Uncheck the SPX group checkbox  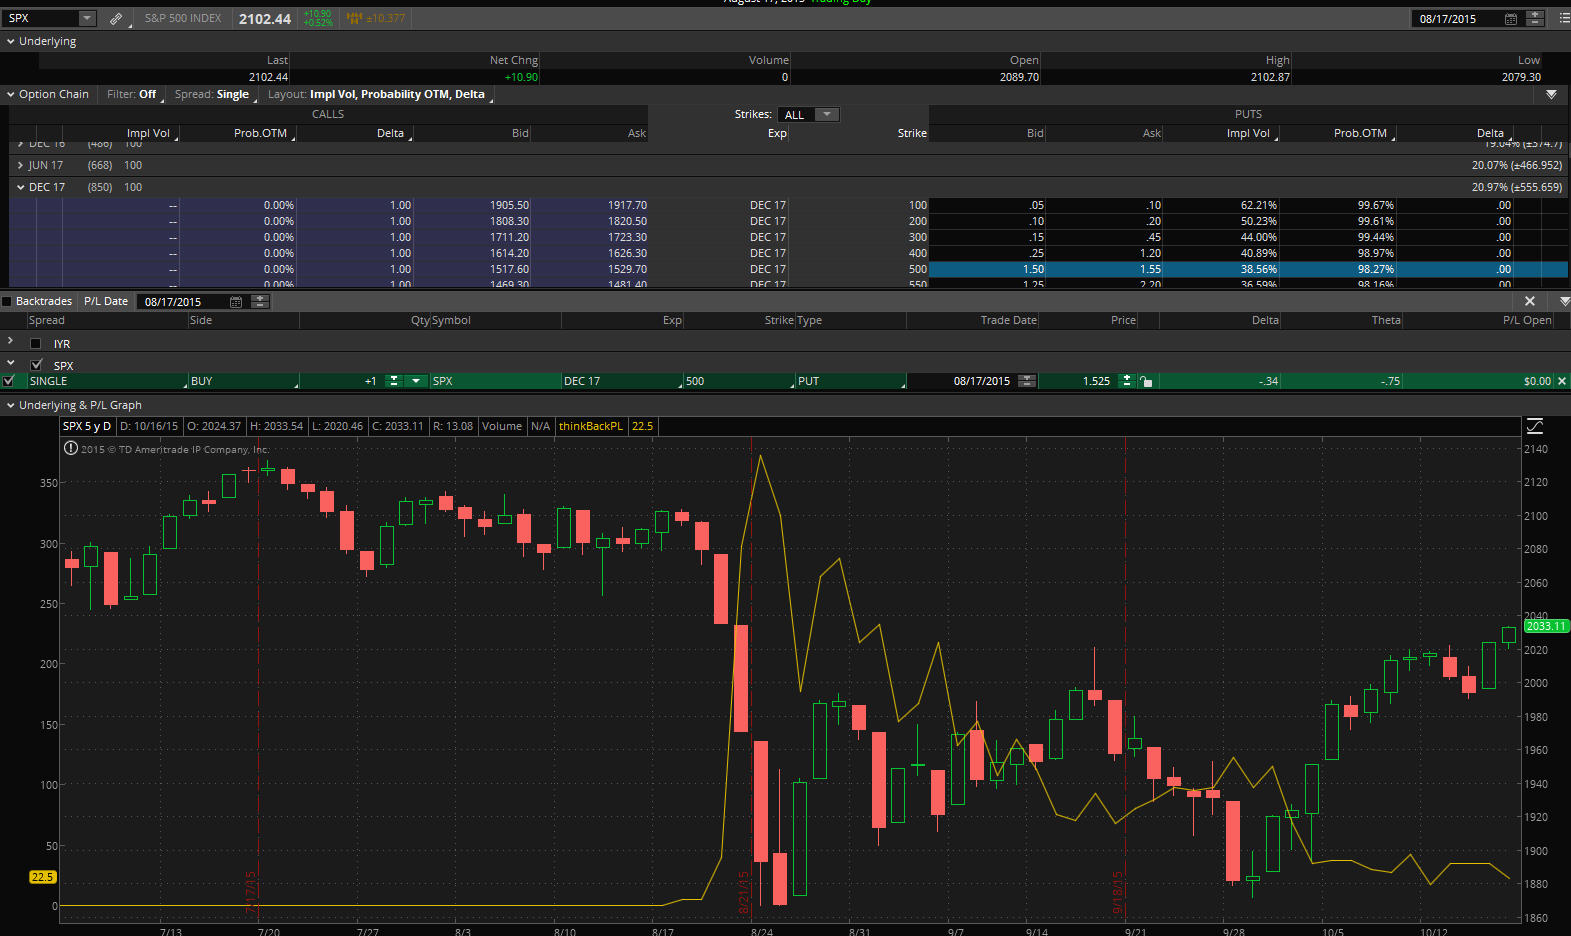click(37, 365)
